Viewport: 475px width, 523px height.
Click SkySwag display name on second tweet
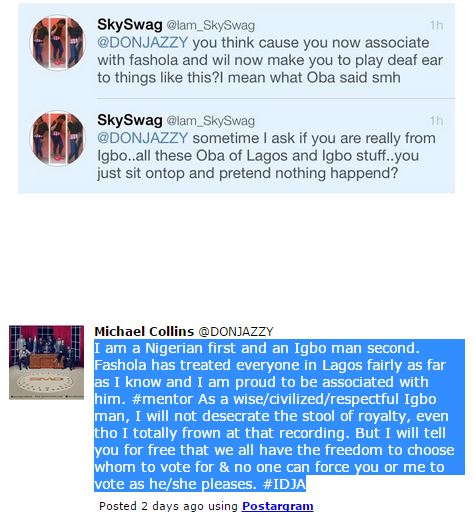pyautogui.click(x=130, y=120)
